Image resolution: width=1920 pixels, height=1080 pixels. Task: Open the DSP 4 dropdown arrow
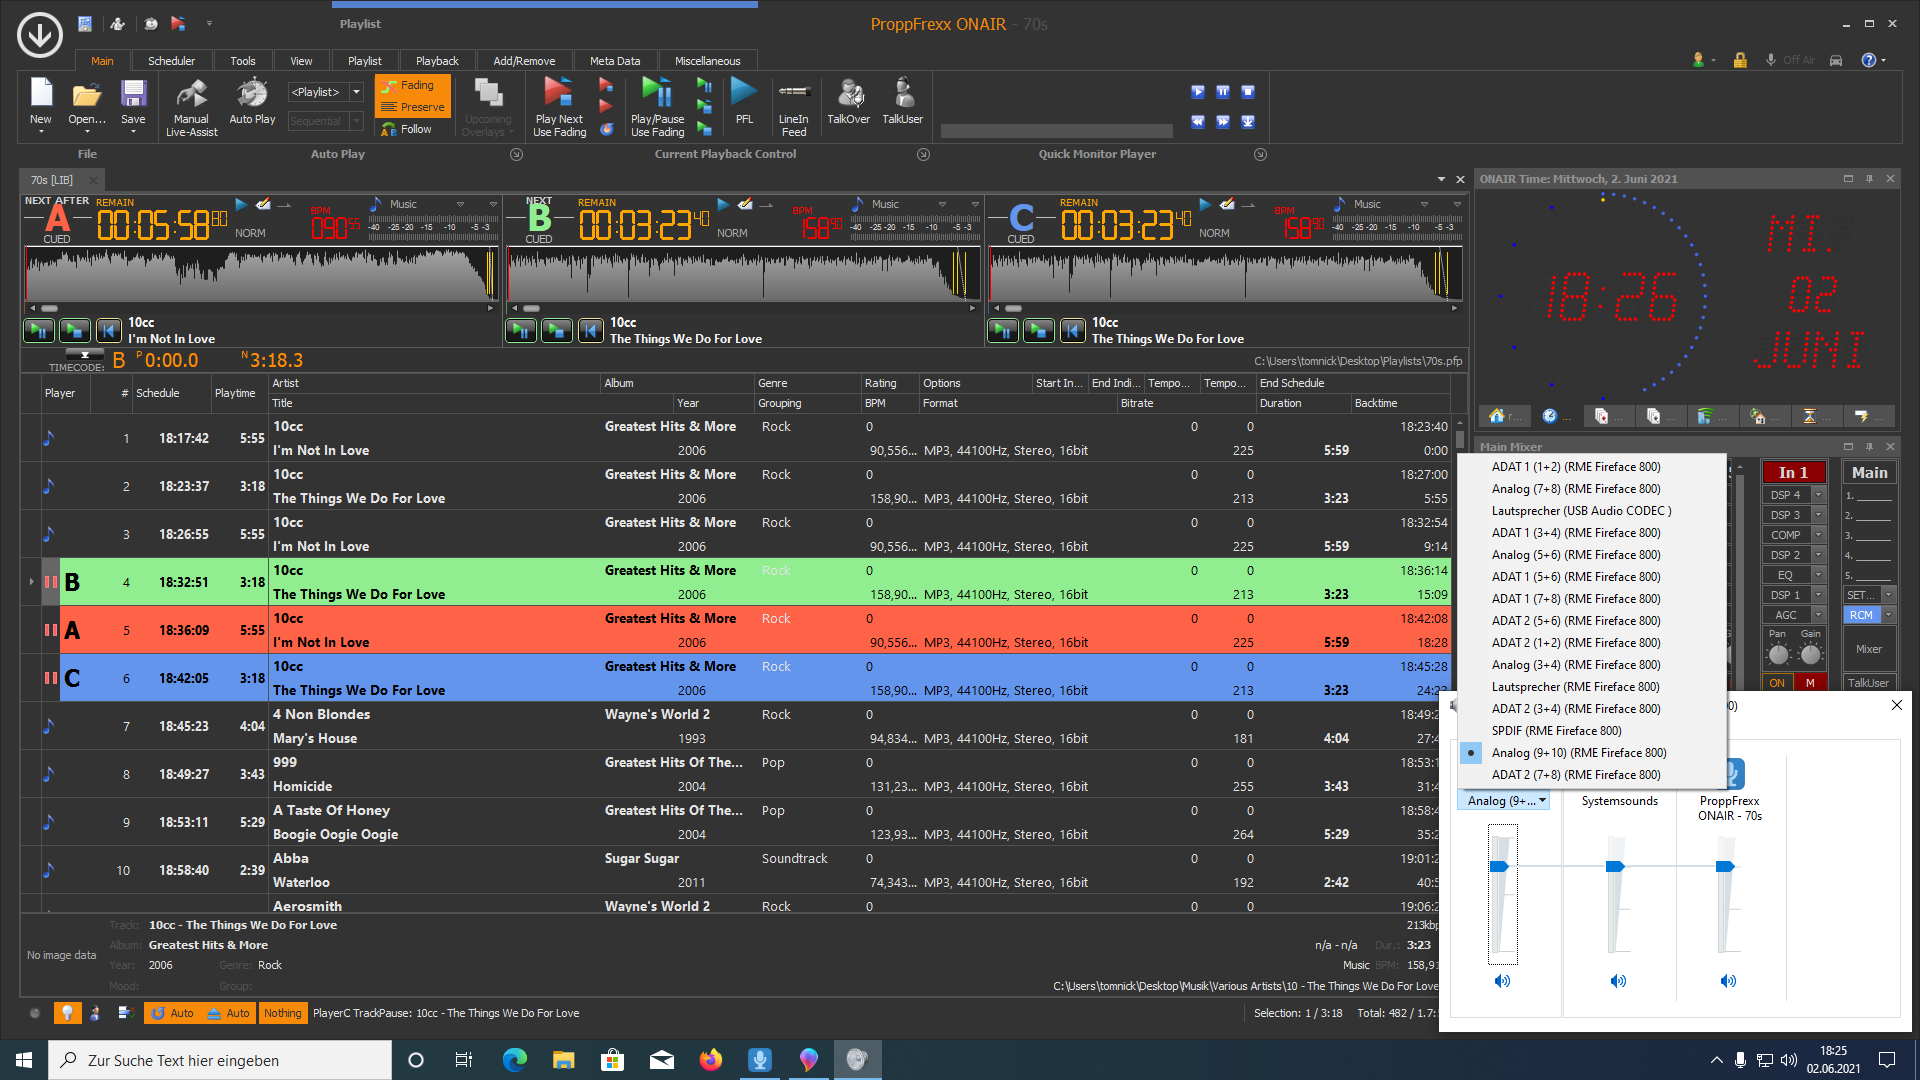[1819, 495]
